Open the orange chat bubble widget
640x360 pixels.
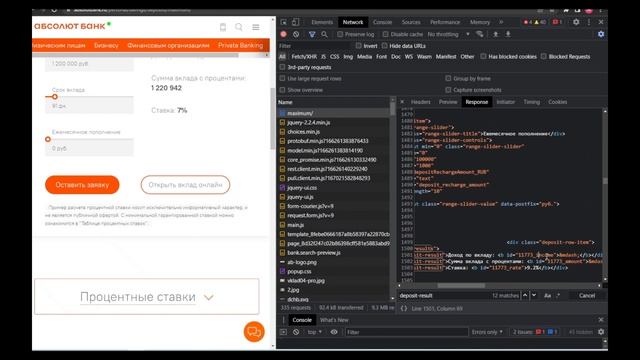tap(254, 331)
